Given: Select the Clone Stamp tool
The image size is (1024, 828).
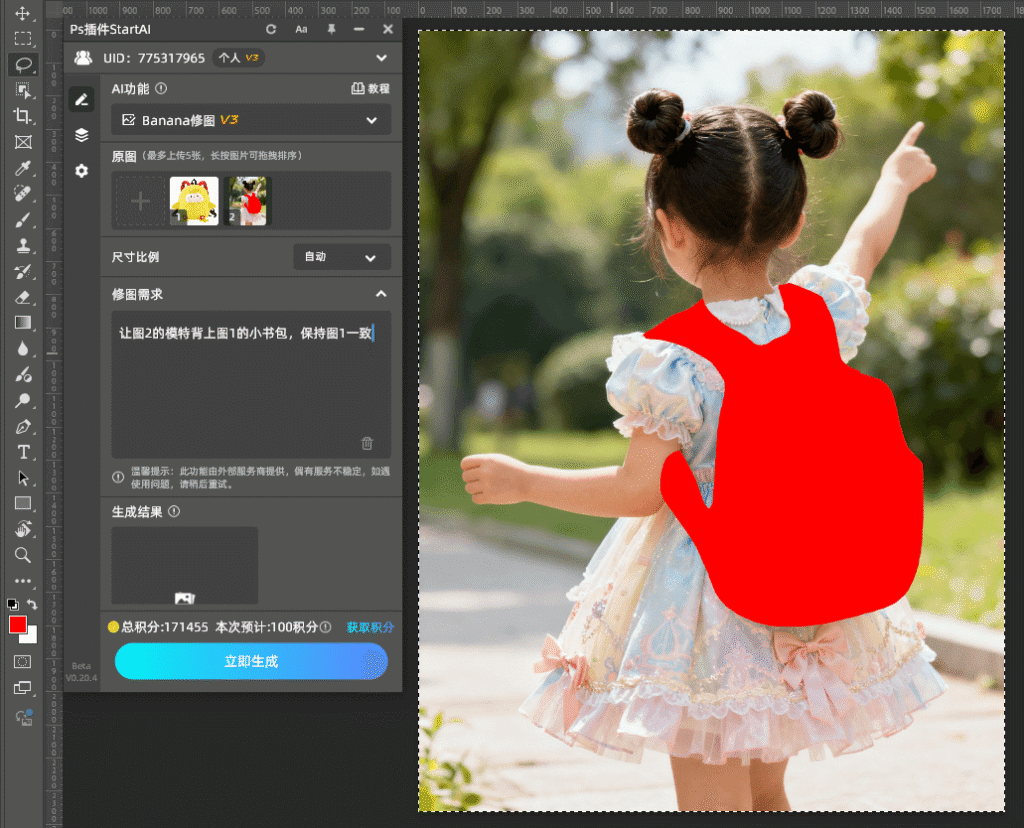Looking at the screenshot, I should coord(23,245).
